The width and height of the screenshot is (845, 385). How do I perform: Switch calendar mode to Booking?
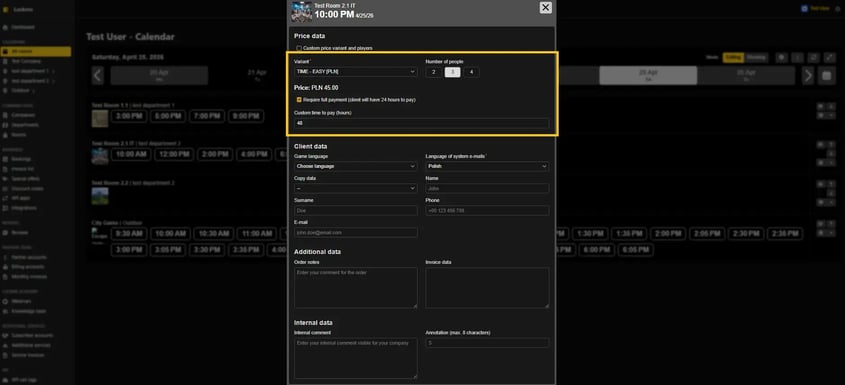pos(756,57)
